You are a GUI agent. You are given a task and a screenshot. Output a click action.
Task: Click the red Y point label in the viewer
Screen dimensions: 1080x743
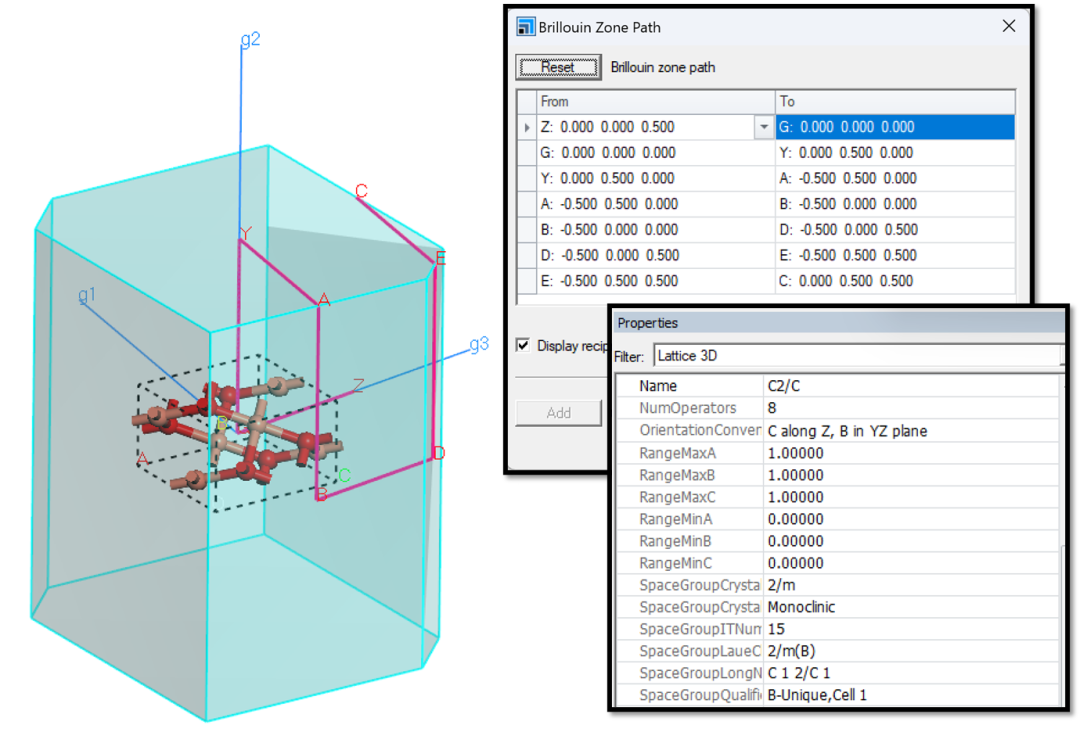pyautogui.click(x=246, y=233)
